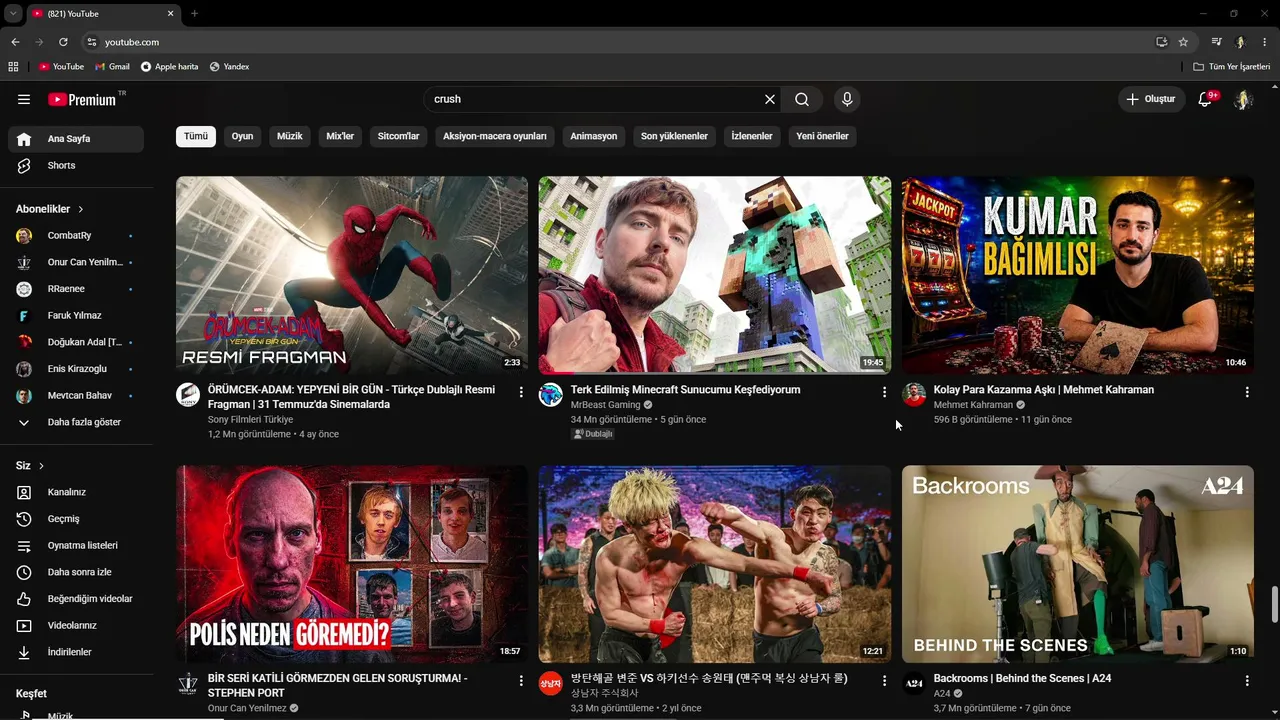1280x720 pixels.
Task: Select the Oyun filter chip
Action: (x=243, y=136)
